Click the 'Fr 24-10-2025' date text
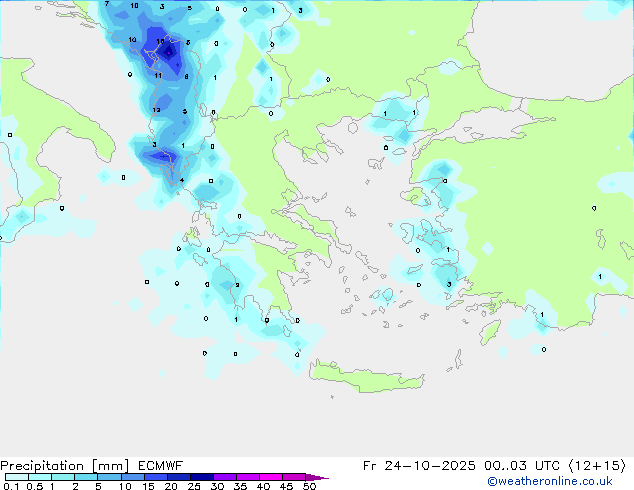Screen dimensions: 634x490 [419, 466]
